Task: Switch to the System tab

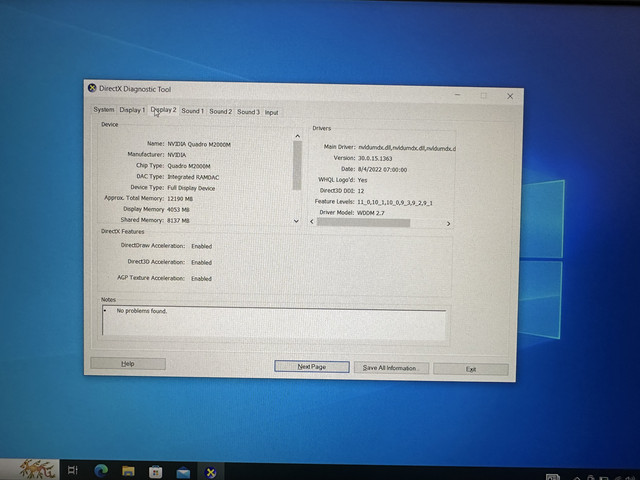Action: point(104,109)
